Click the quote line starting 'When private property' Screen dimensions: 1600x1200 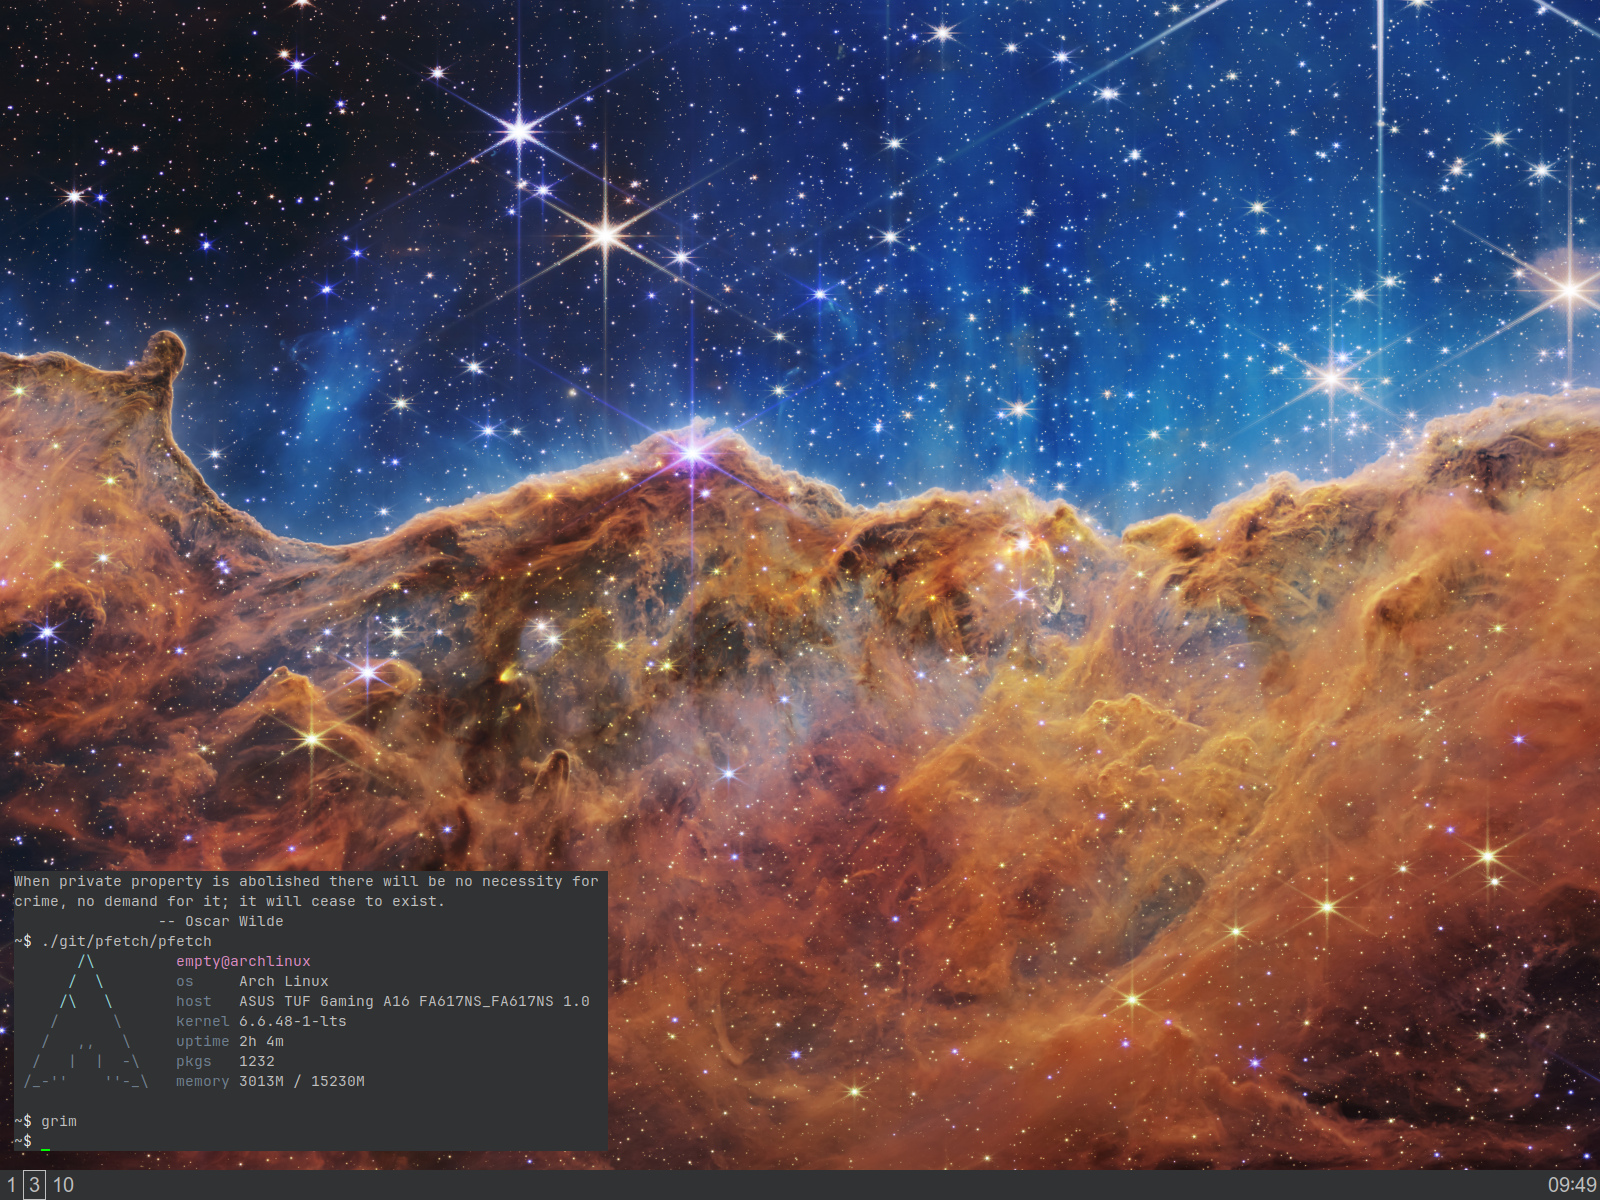[306, 882]
